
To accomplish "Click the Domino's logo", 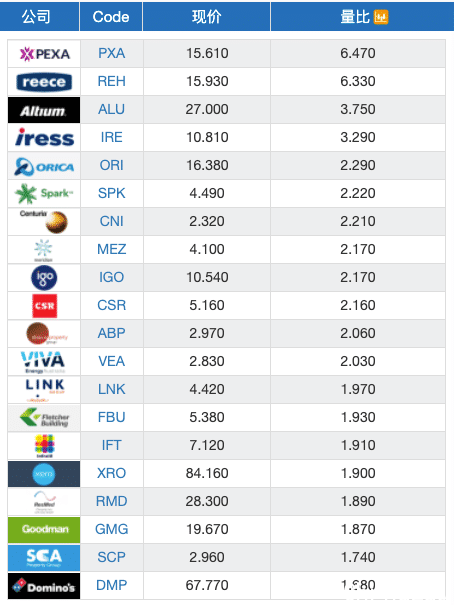I will (x=44, y=586).
